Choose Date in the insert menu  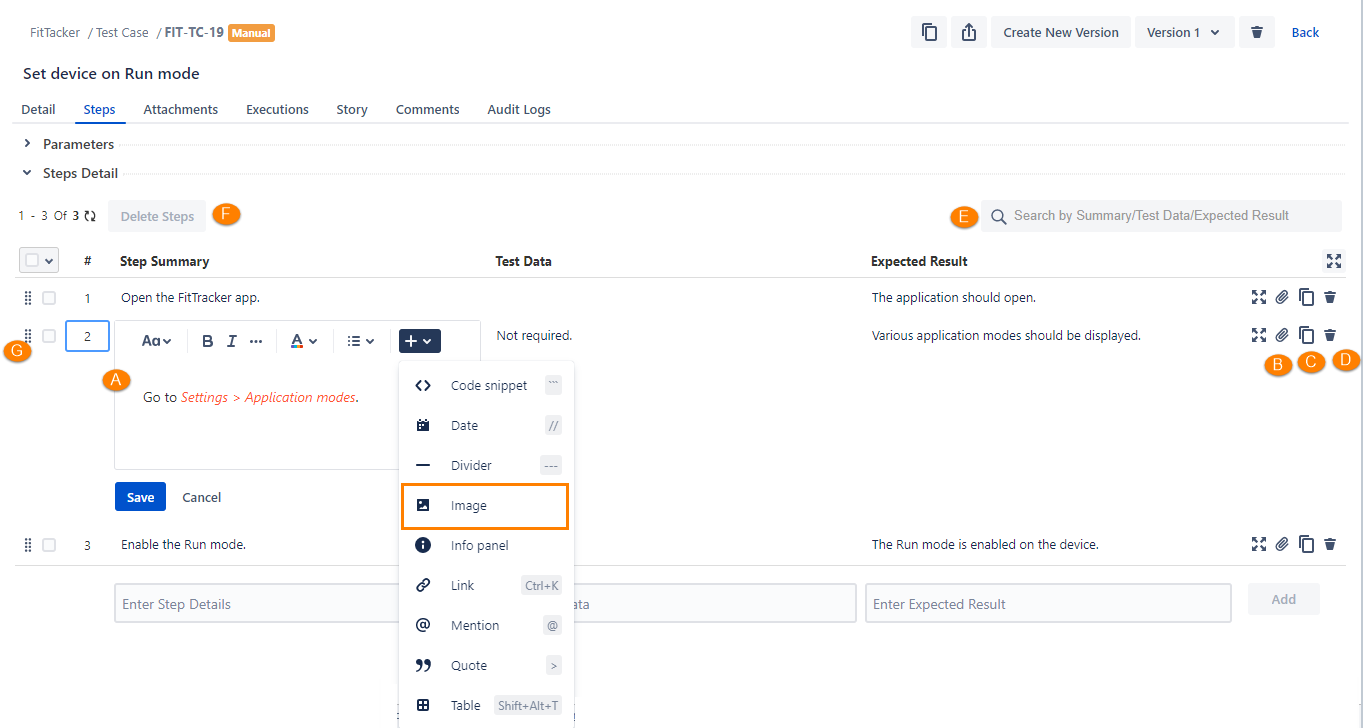click(x=487, y=425)
